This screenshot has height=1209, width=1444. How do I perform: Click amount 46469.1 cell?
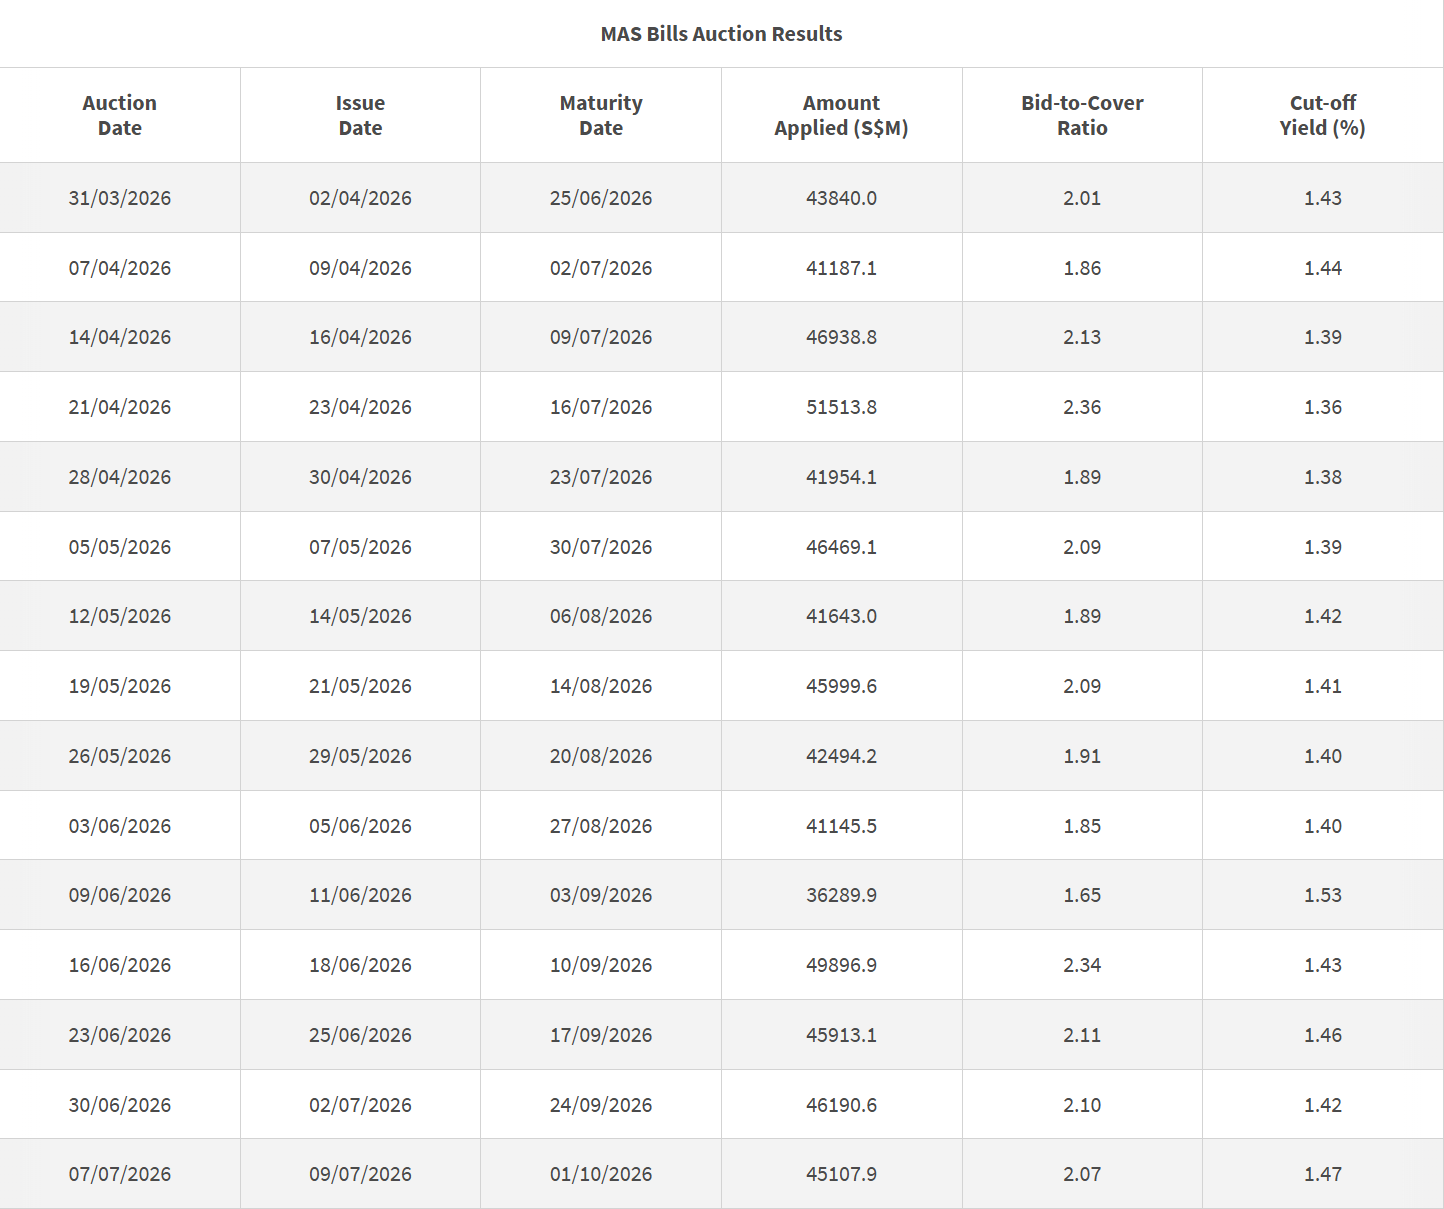click(841, 547)
